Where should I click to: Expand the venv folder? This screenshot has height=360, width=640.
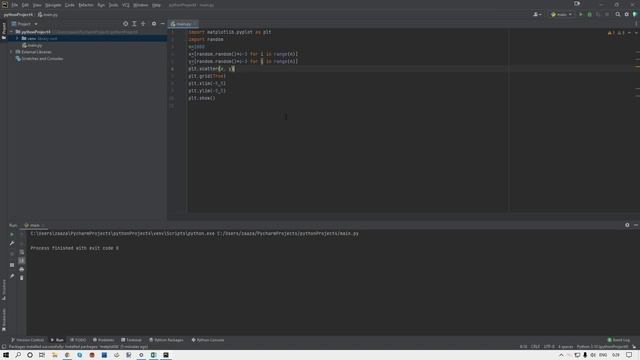[18, 38]
